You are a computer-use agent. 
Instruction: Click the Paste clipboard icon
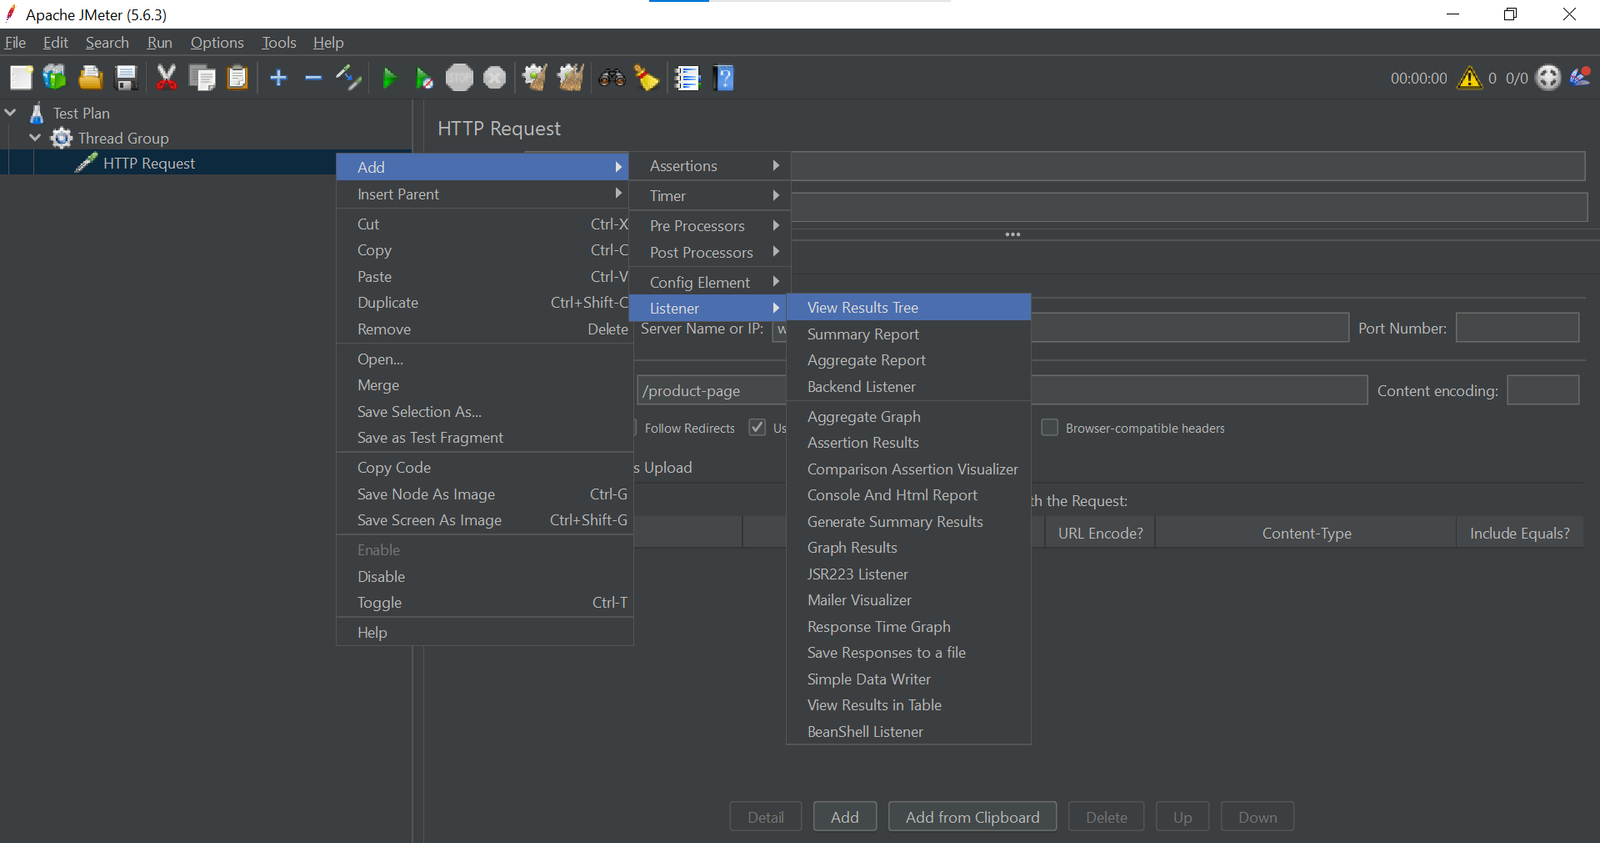[237, 78]
